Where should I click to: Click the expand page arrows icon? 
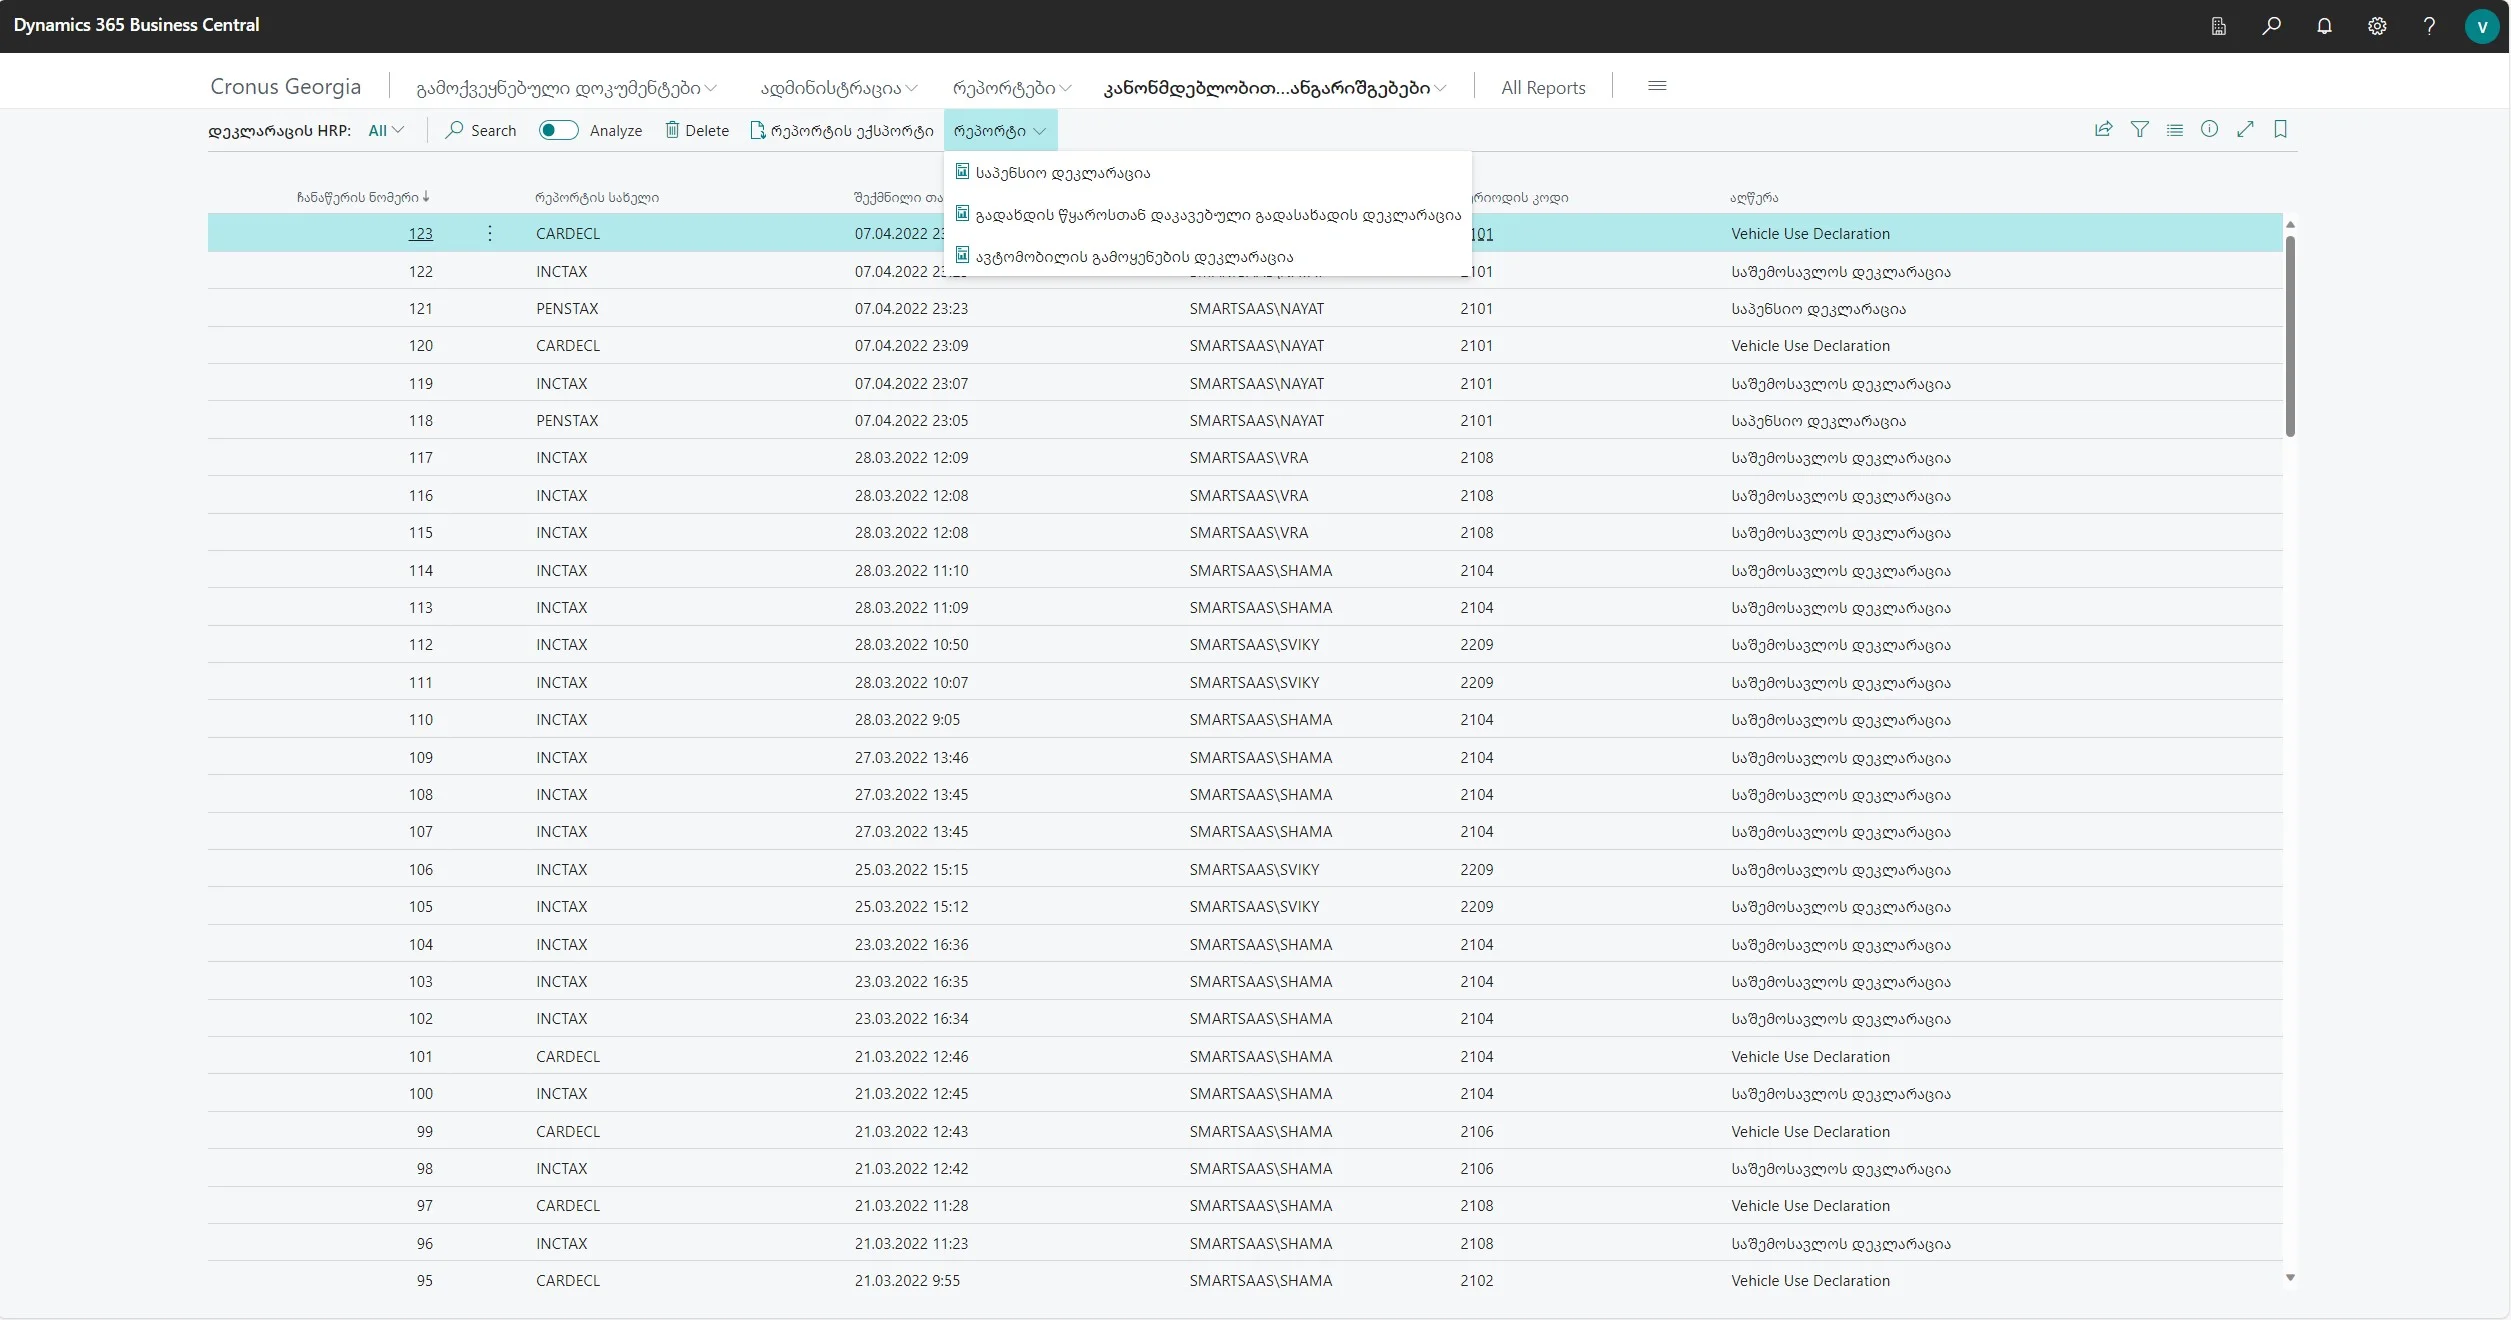[2245, 129]
